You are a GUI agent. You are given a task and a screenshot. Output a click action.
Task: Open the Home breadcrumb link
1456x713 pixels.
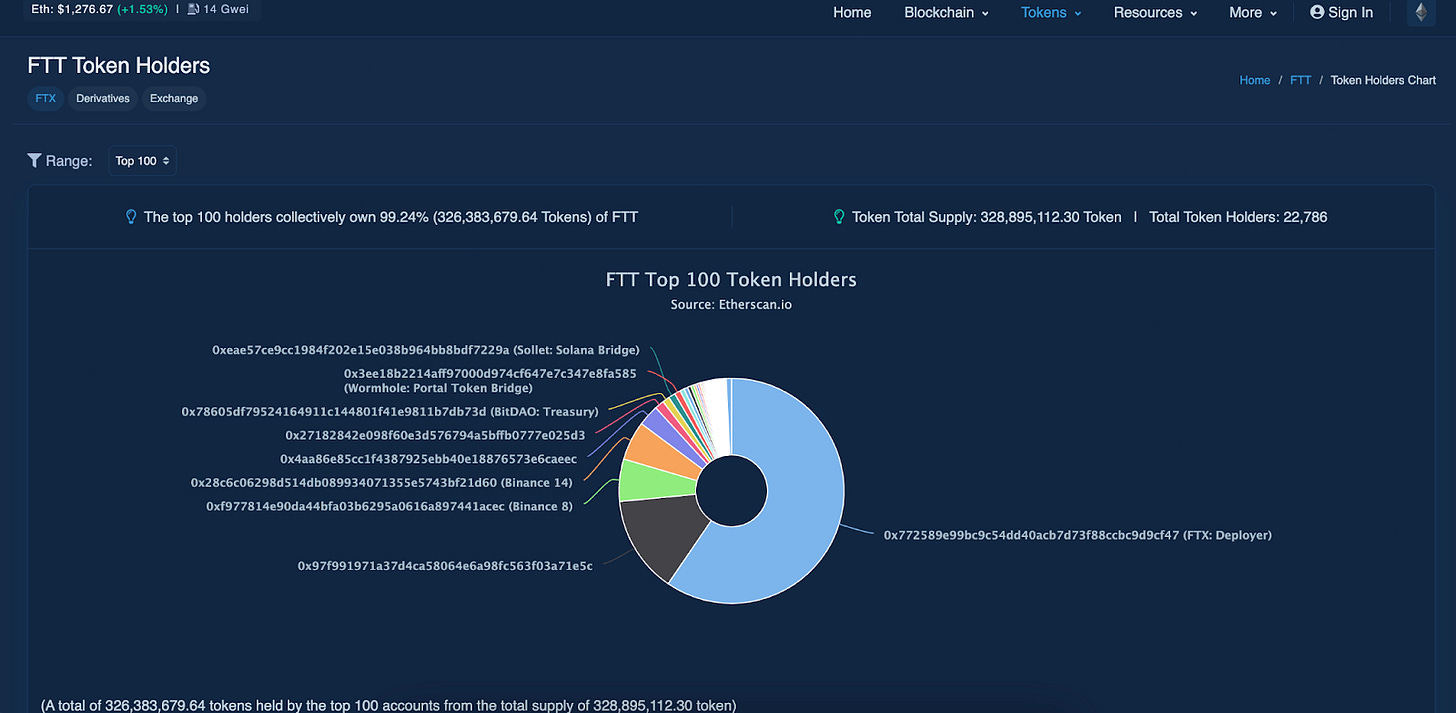click(x=1255, y=80)
